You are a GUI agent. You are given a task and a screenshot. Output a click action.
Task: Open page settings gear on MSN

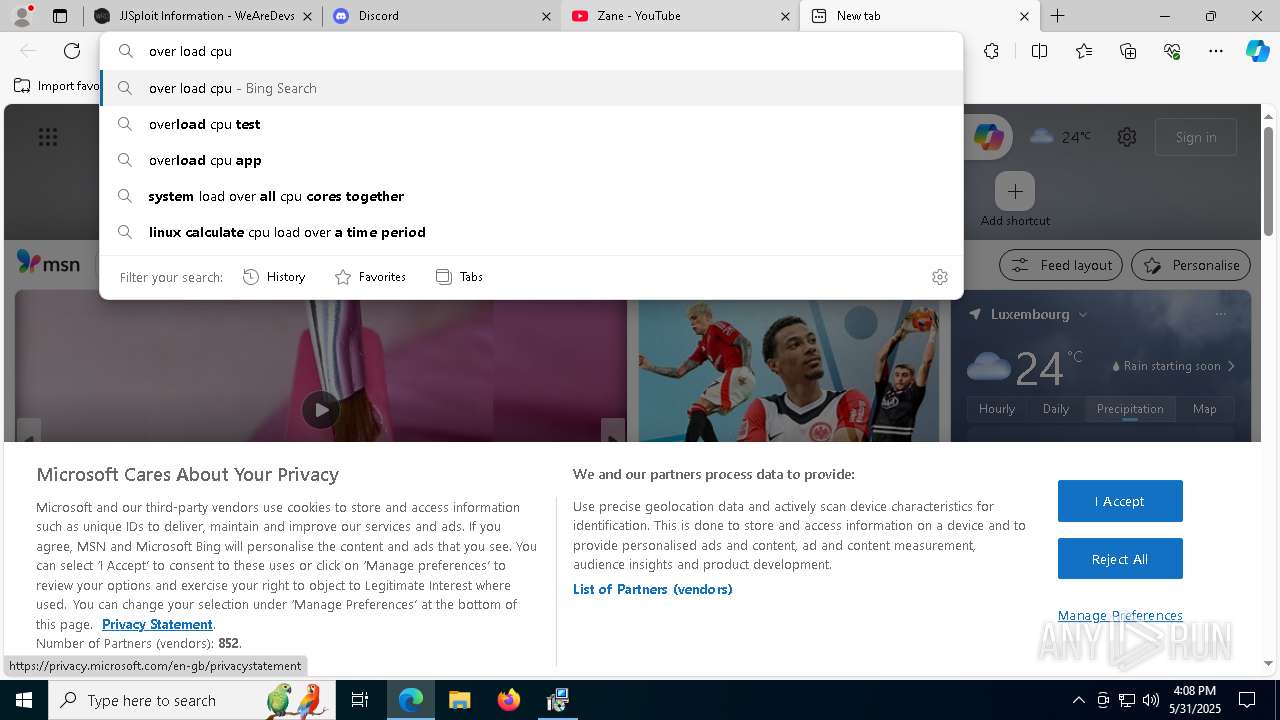point(1127,137)
